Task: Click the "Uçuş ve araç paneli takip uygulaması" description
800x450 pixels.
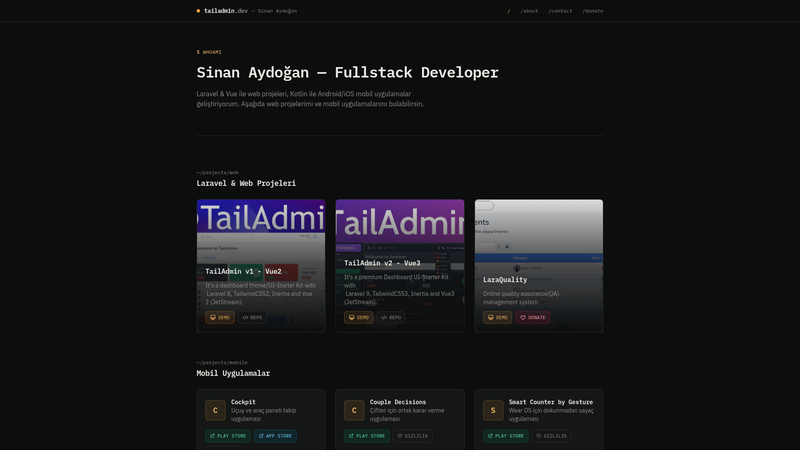Action: coord(263,414)
